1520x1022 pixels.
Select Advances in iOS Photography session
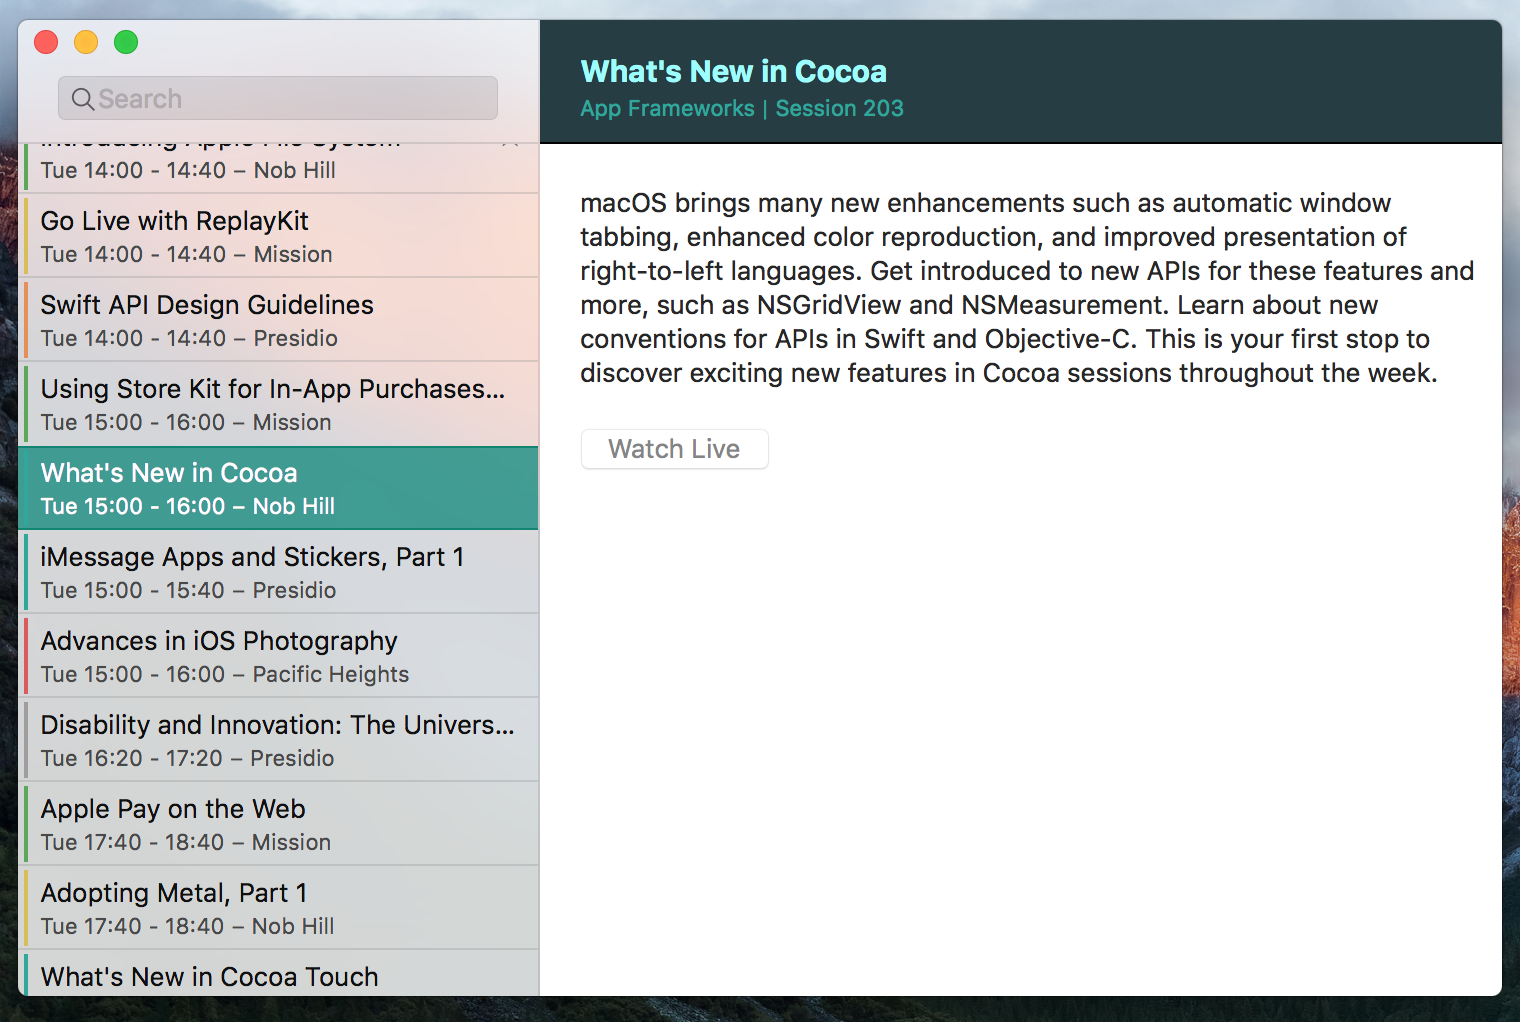[x=279, y=656]
